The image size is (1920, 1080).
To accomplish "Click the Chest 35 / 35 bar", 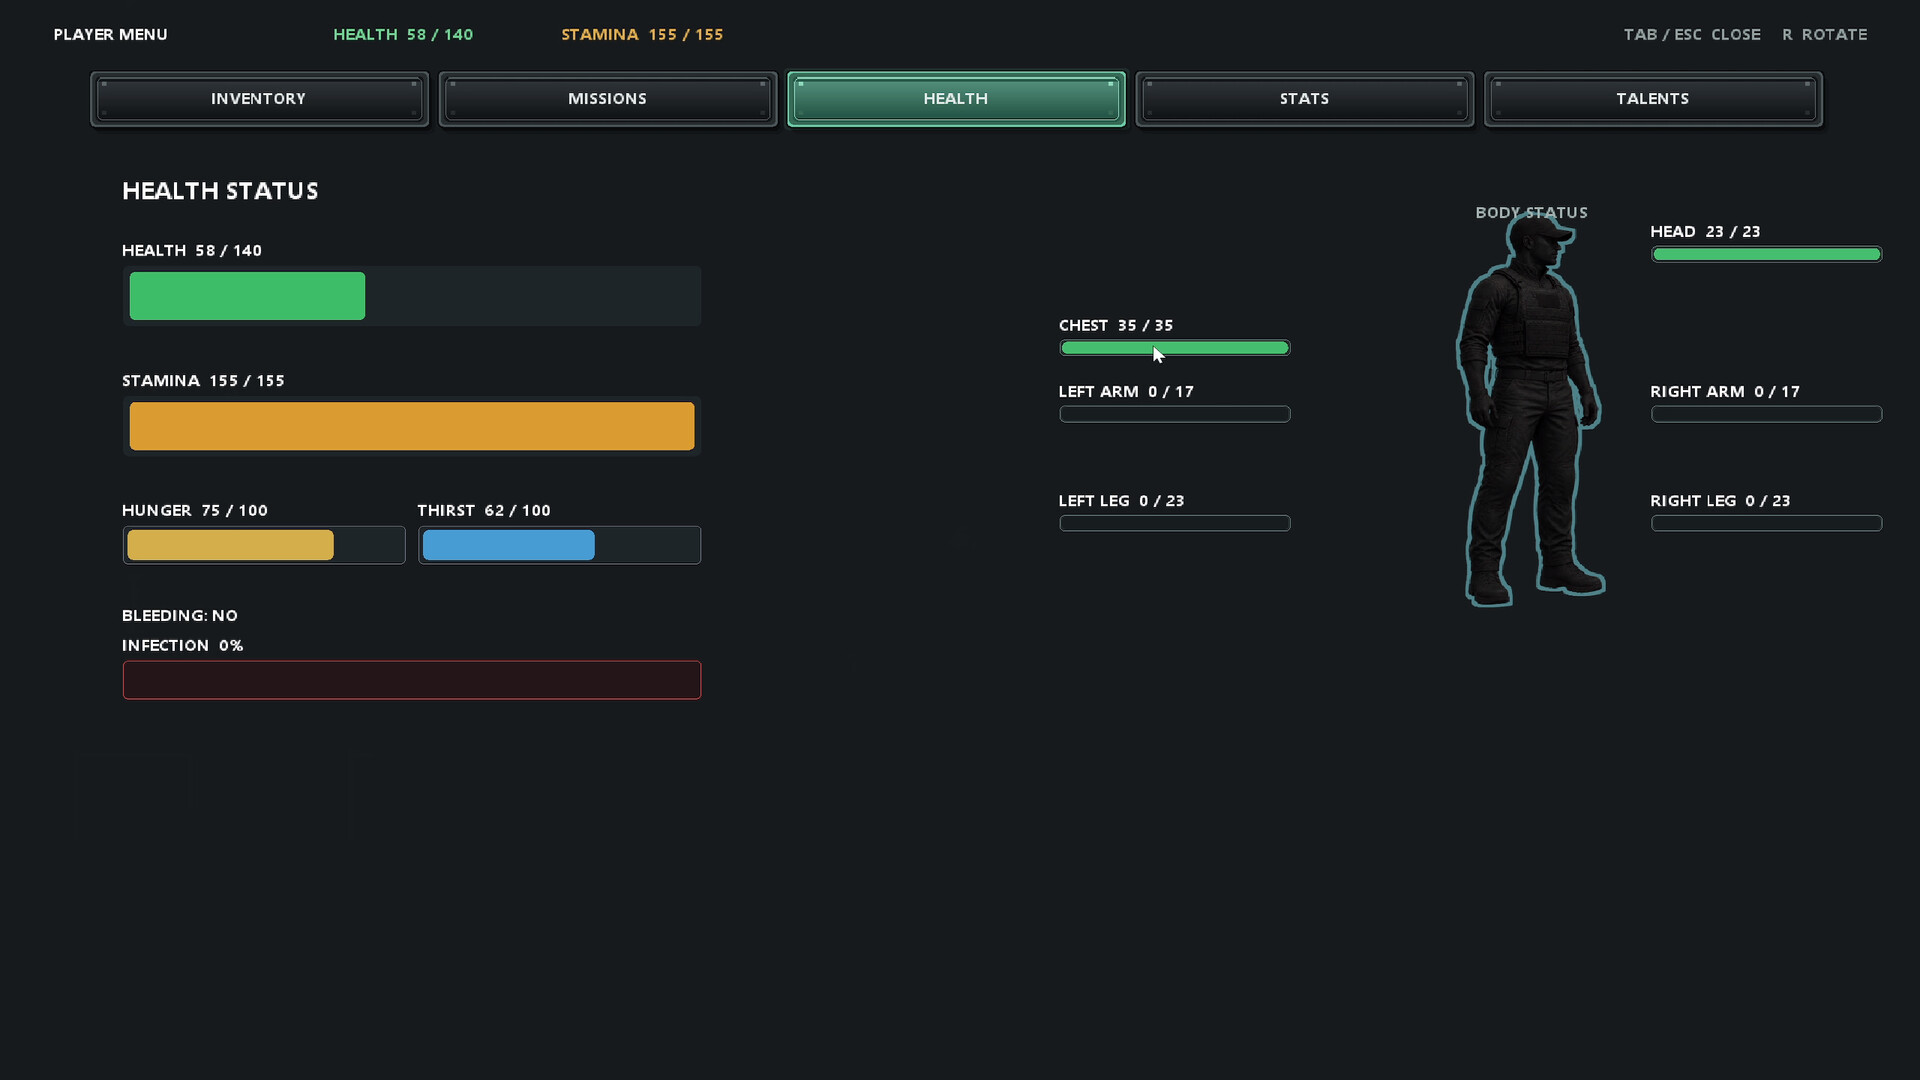I will point(1175,348).
